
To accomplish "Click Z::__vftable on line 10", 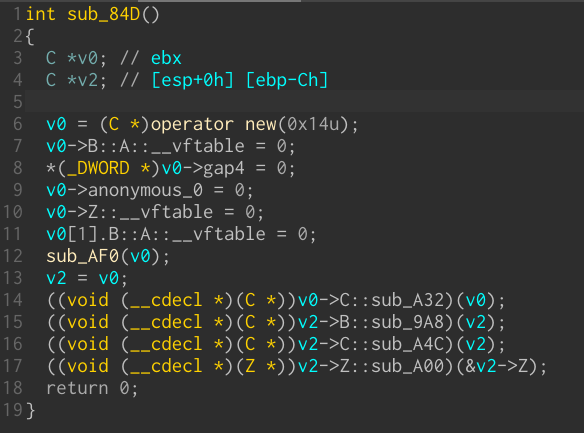I will pyautogui.click(x=150, y=212).
